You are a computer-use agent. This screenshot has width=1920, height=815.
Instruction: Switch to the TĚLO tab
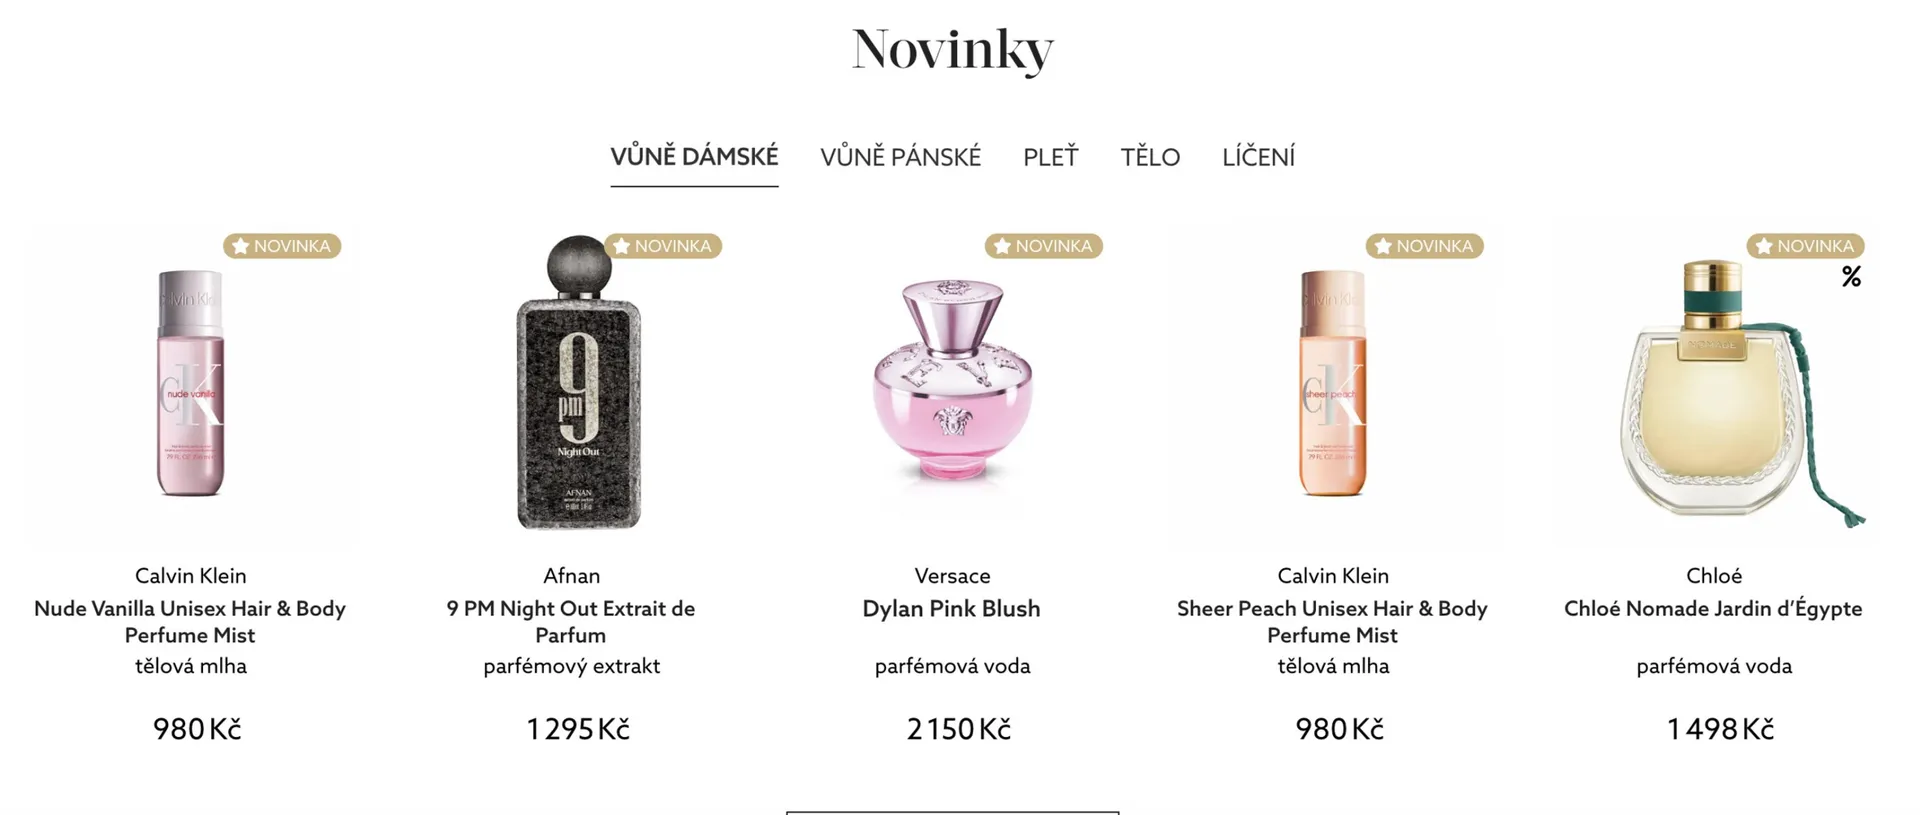point(1150,157)
